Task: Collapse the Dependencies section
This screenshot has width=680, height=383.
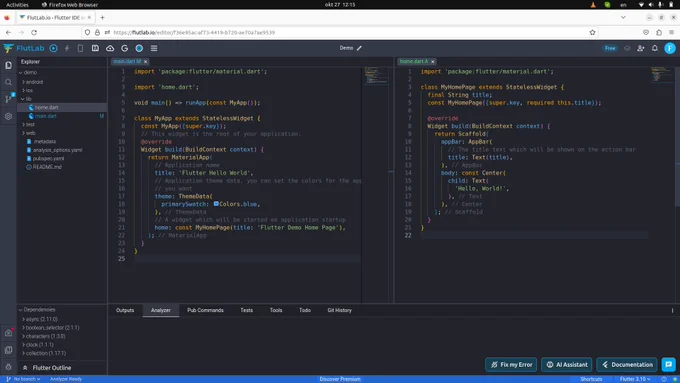Action: 20,310
